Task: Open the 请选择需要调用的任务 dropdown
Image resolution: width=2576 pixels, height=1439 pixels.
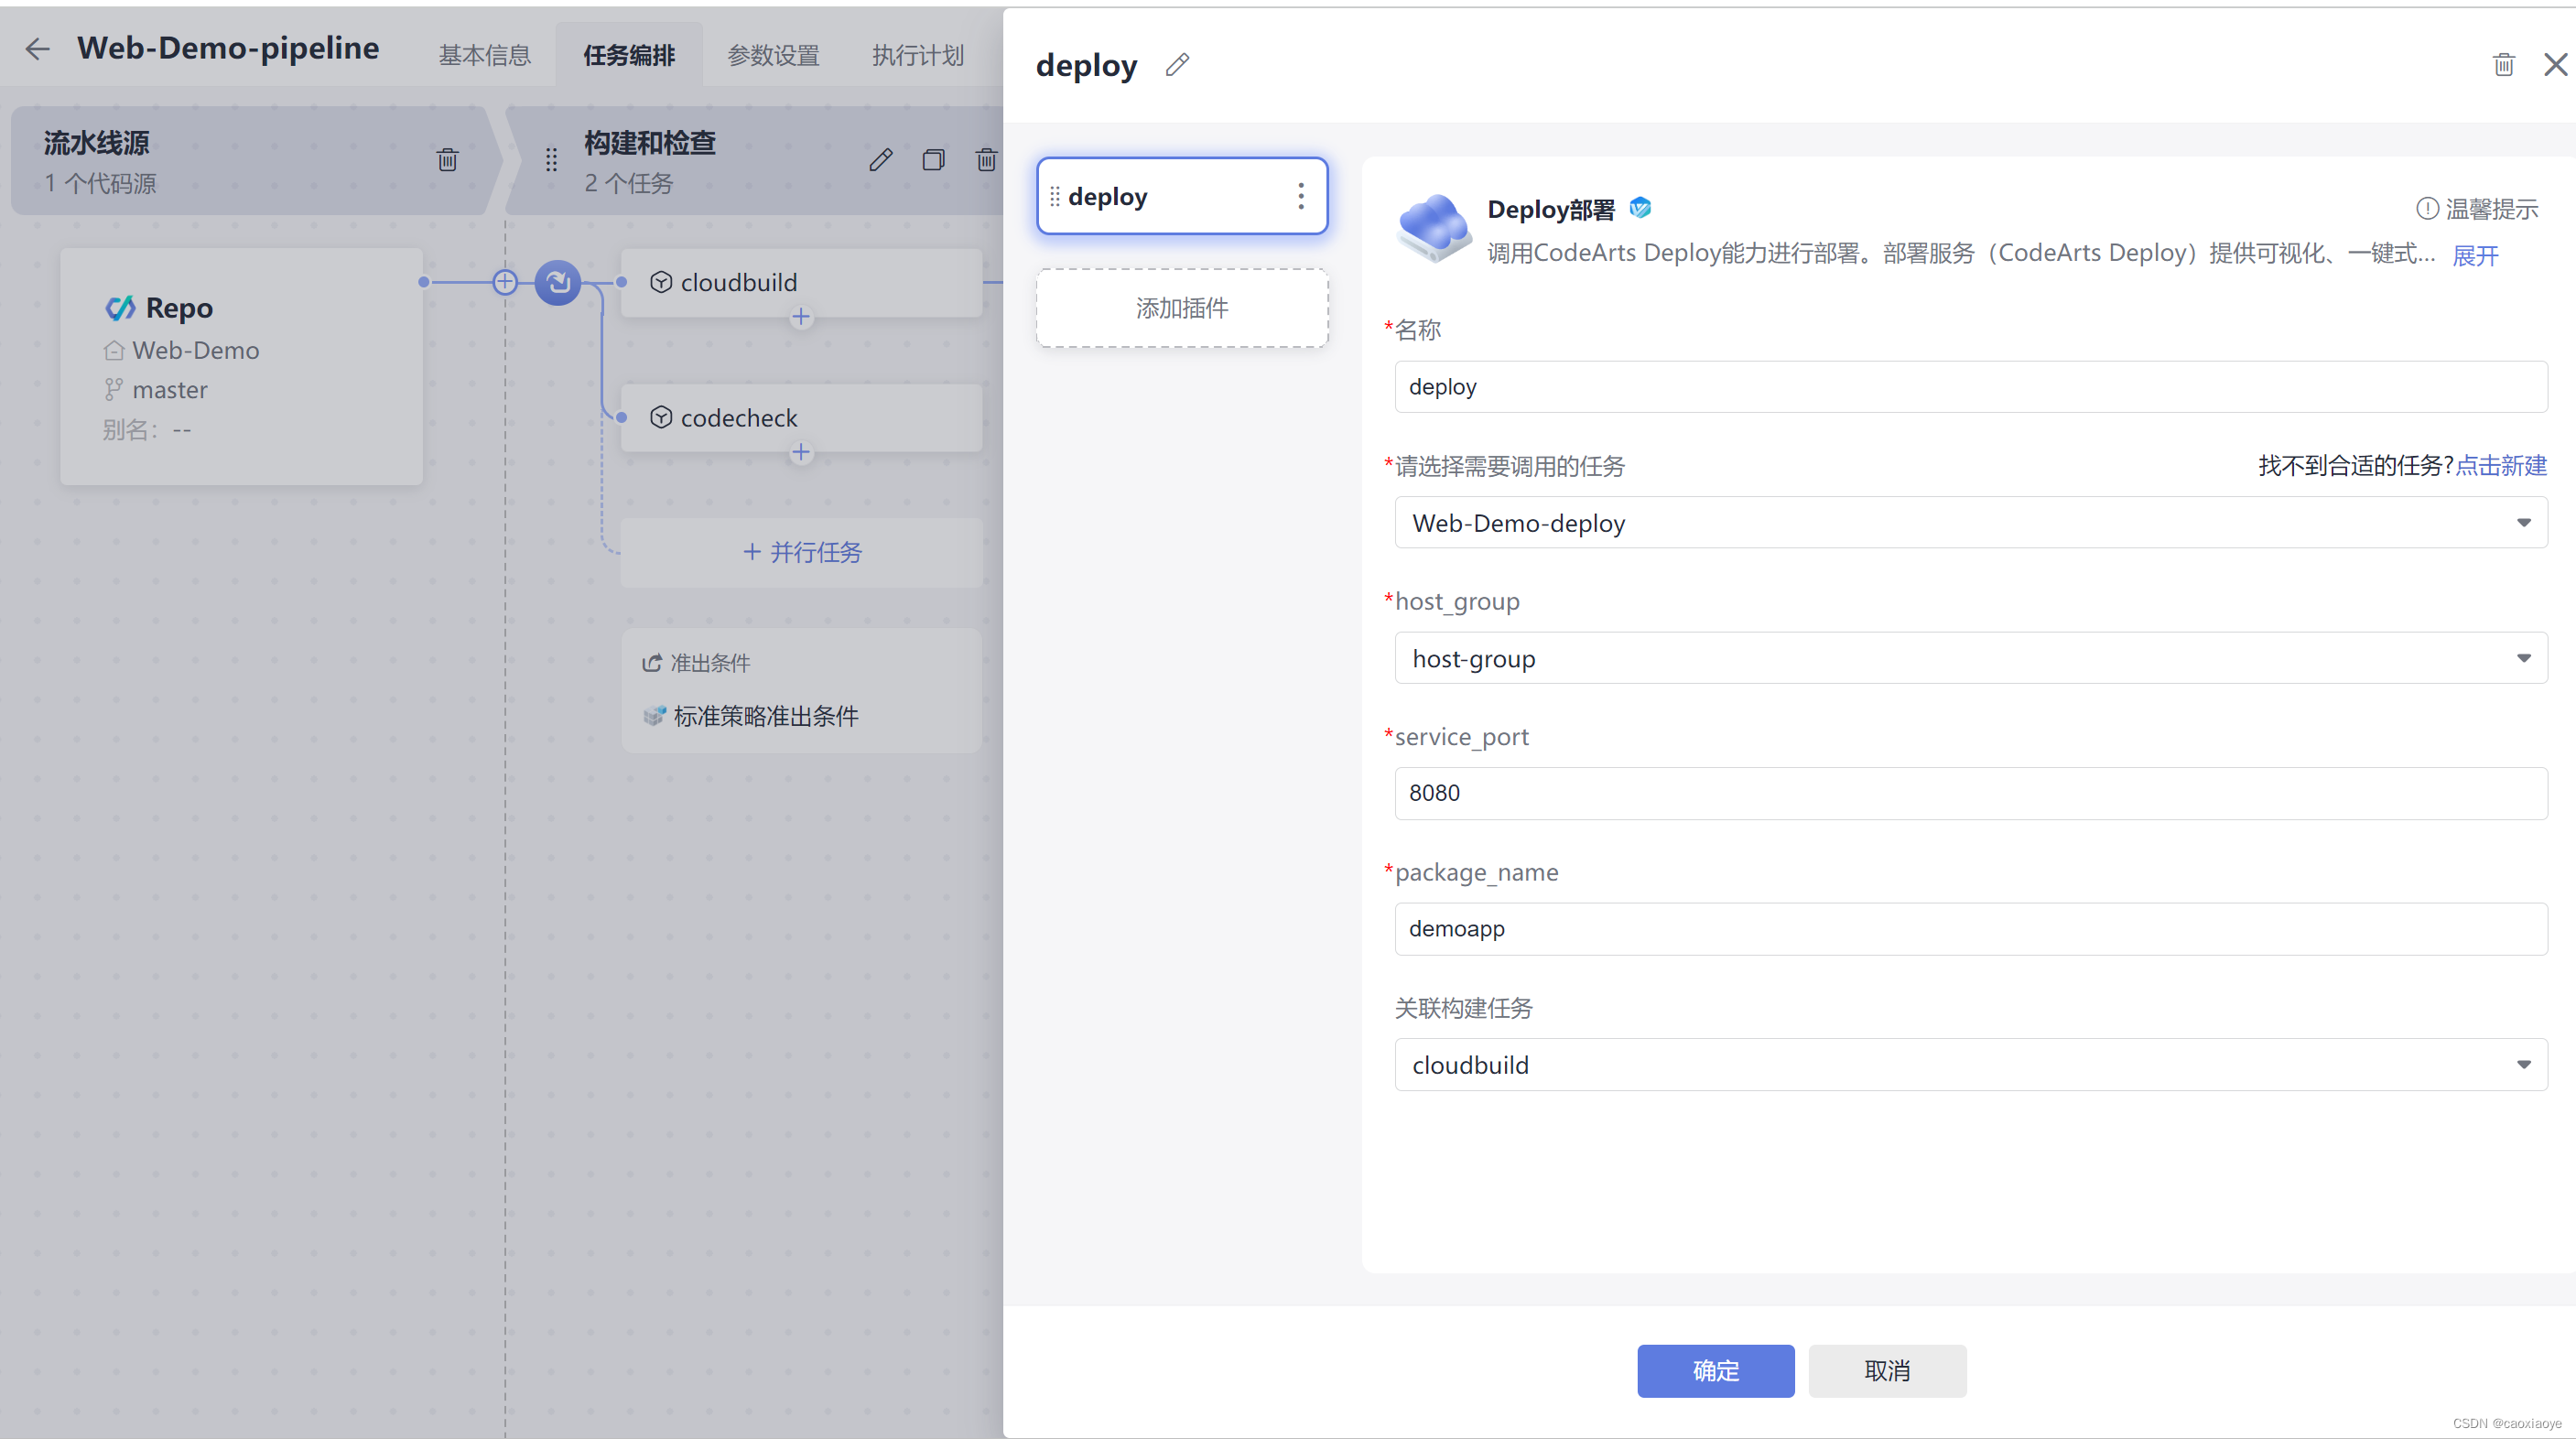Action: point(1970,522)
